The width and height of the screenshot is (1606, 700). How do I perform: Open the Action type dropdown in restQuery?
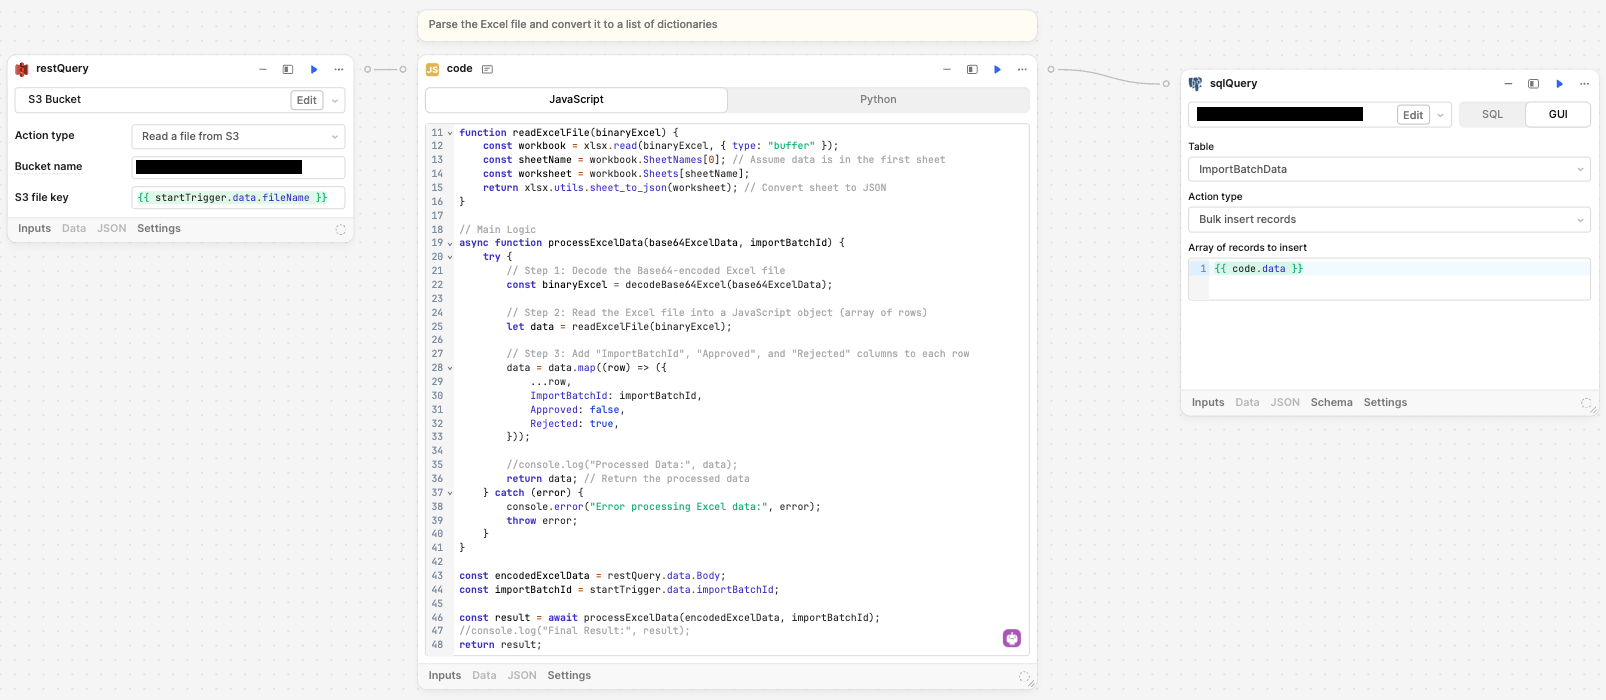coord(238,137)
